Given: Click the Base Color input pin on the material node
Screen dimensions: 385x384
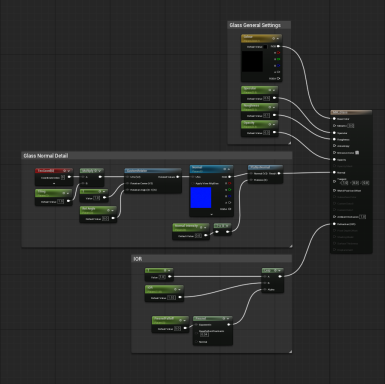Looking at the screenshot, I should [x=334, y=119].
